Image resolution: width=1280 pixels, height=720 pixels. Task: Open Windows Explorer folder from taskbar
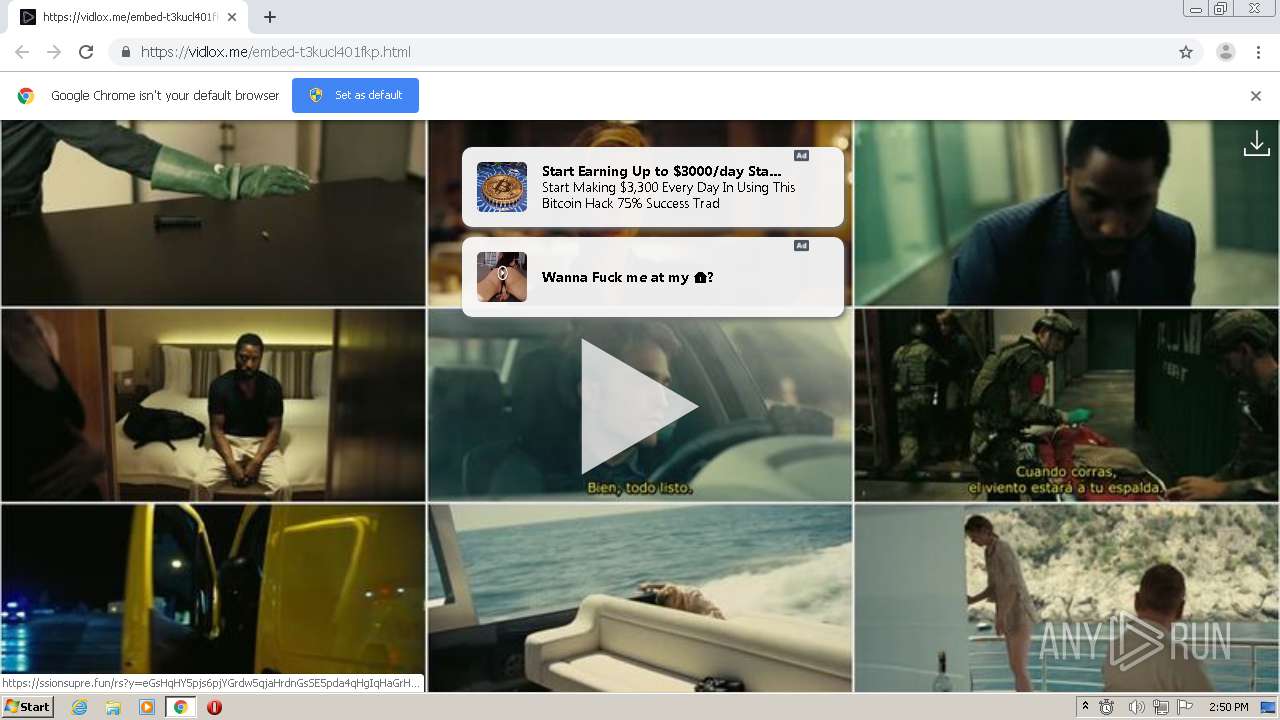(x=113, y=707)
